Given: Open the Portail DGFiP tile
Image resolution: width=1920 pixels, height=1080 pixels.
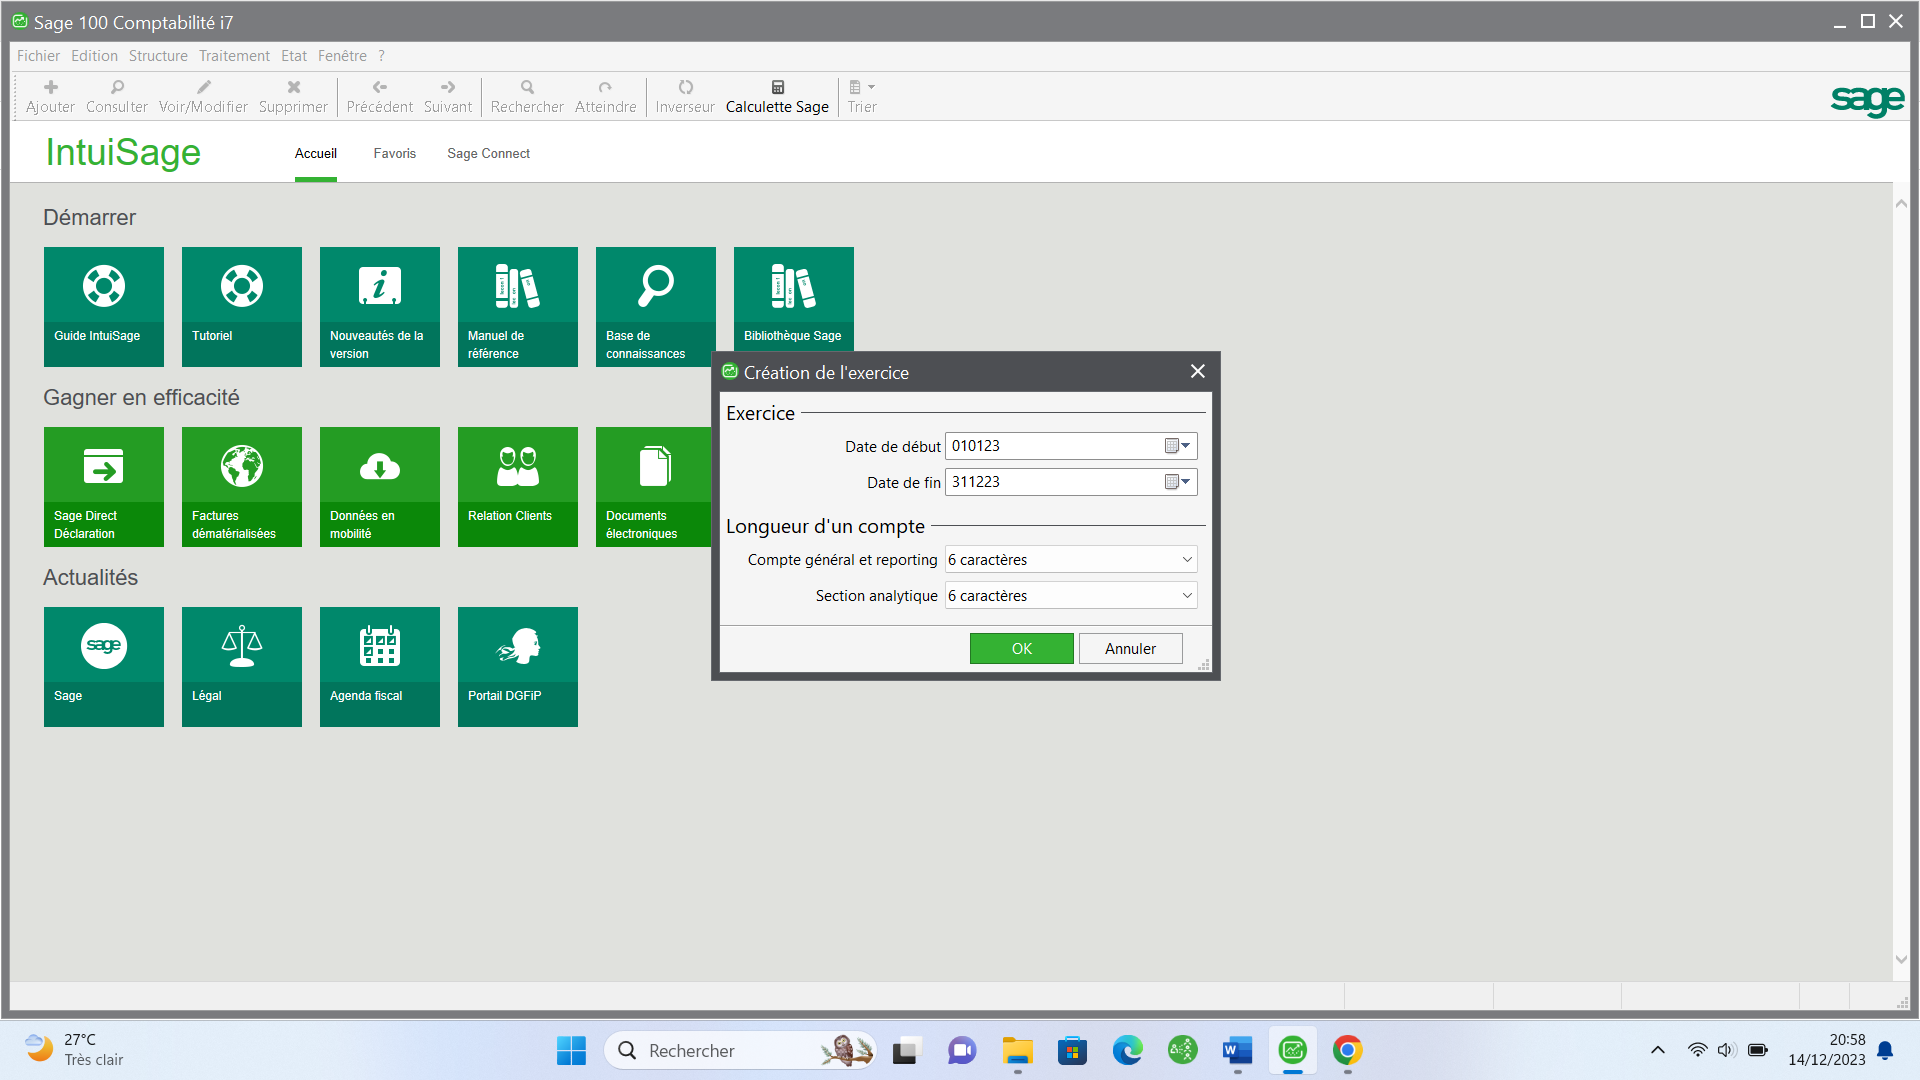Looking at the screenshot, I should [x=517, y=666].
